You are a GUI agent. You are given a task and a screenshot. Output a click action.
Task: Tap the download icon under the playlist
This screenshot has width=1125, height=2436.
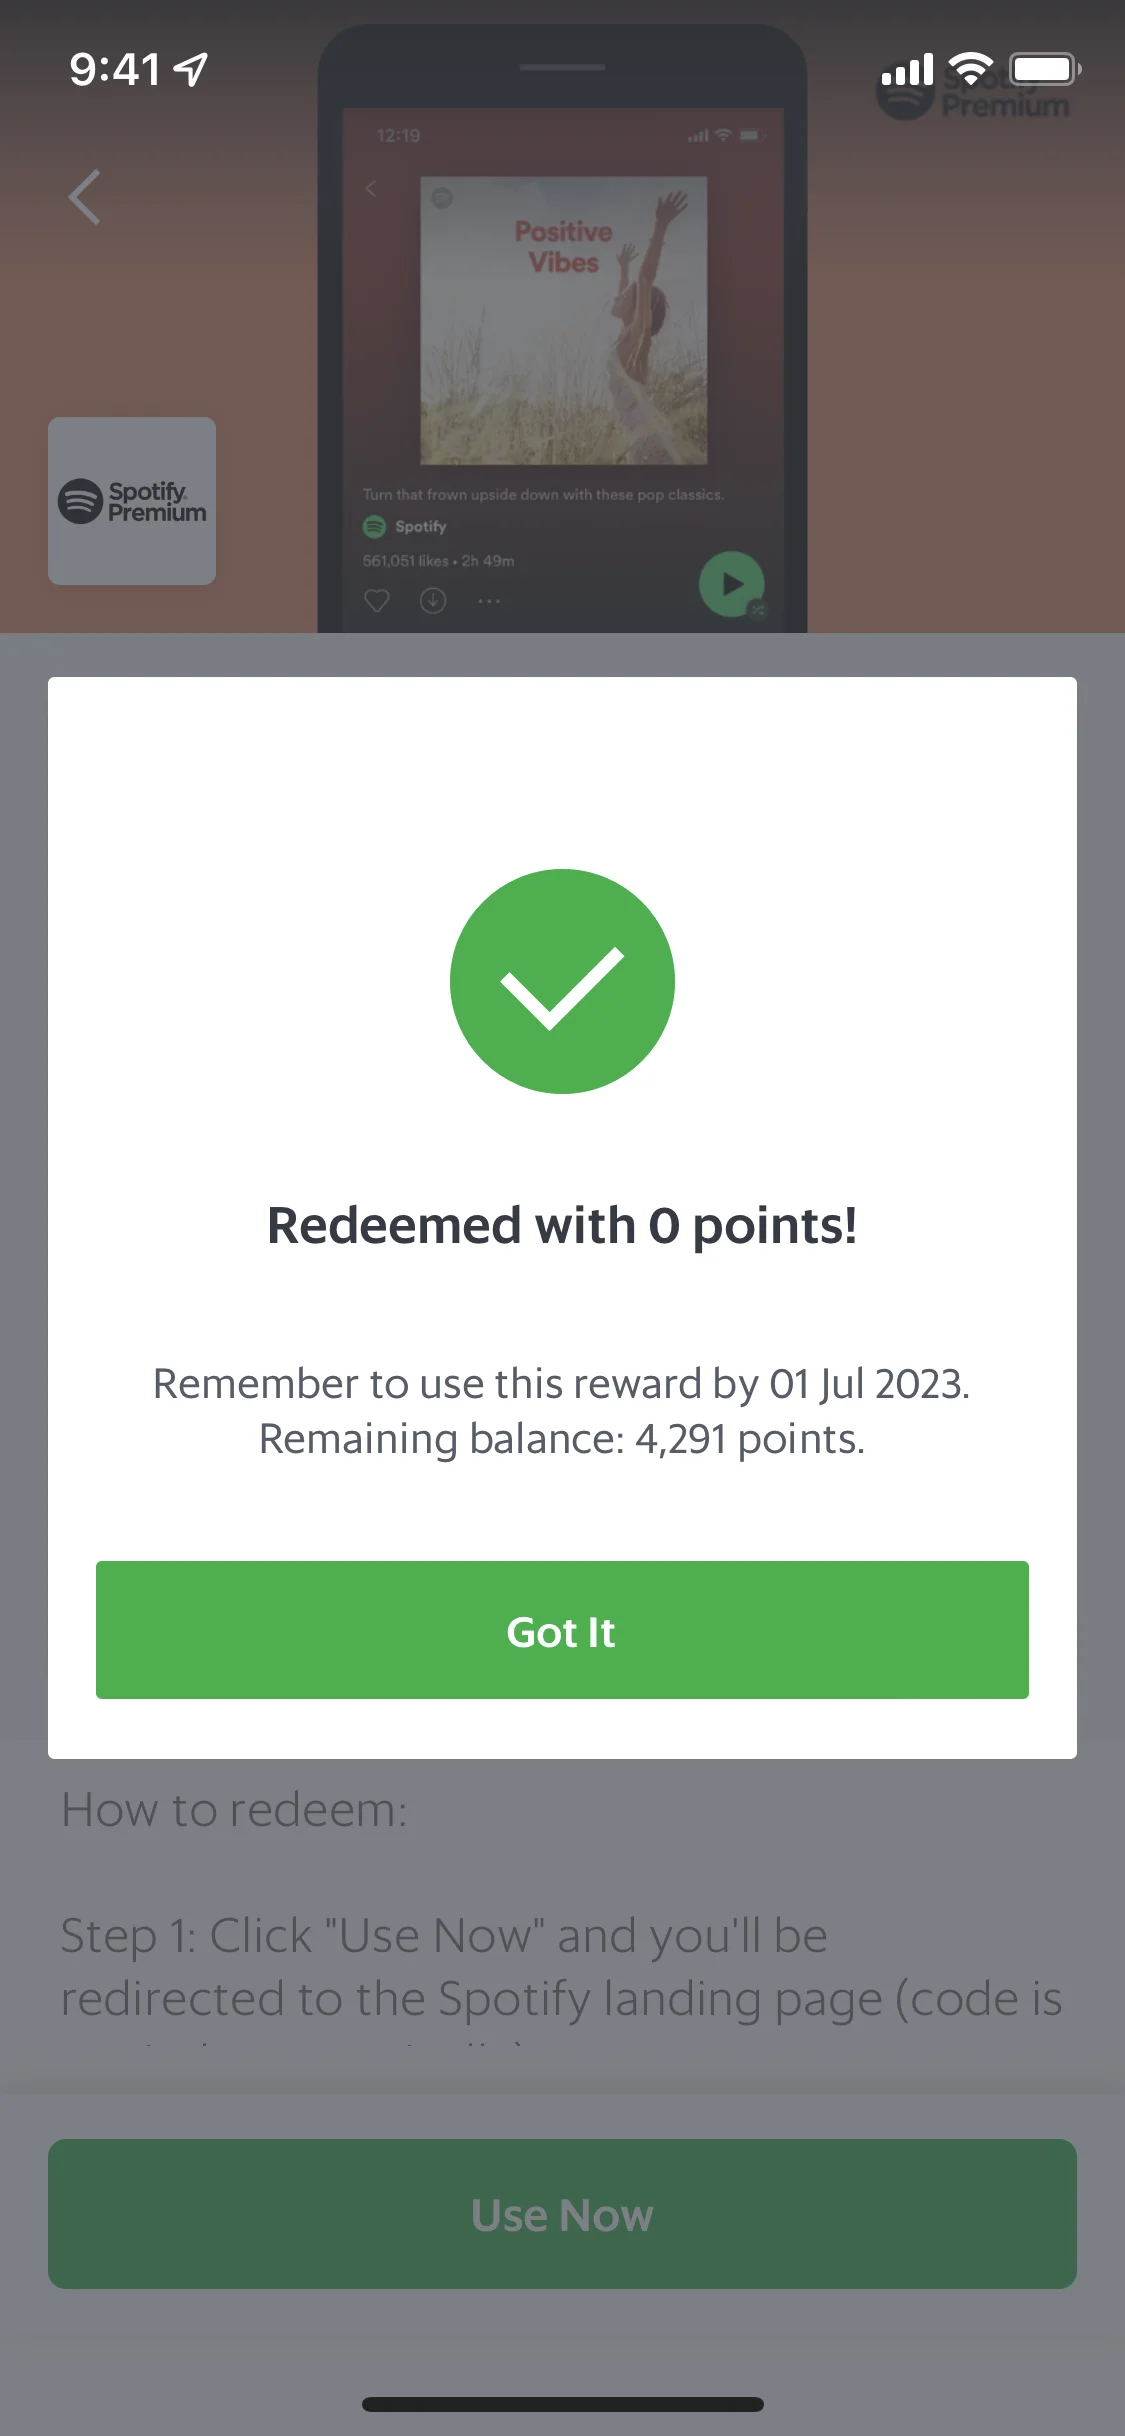[432, 599]
